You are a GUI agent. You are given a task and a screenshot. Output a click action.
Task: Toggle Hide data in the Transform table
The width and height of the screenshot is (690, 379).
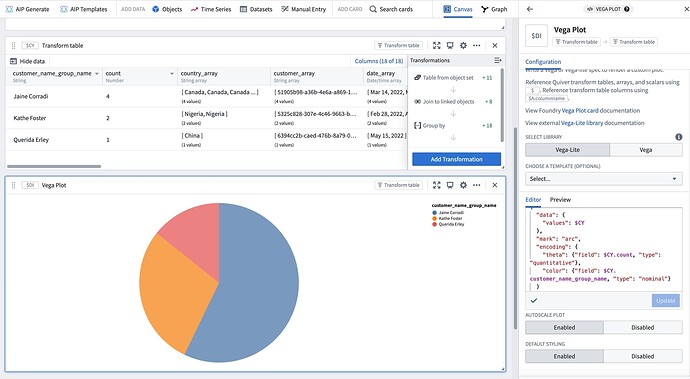click(x=27, y=61)
